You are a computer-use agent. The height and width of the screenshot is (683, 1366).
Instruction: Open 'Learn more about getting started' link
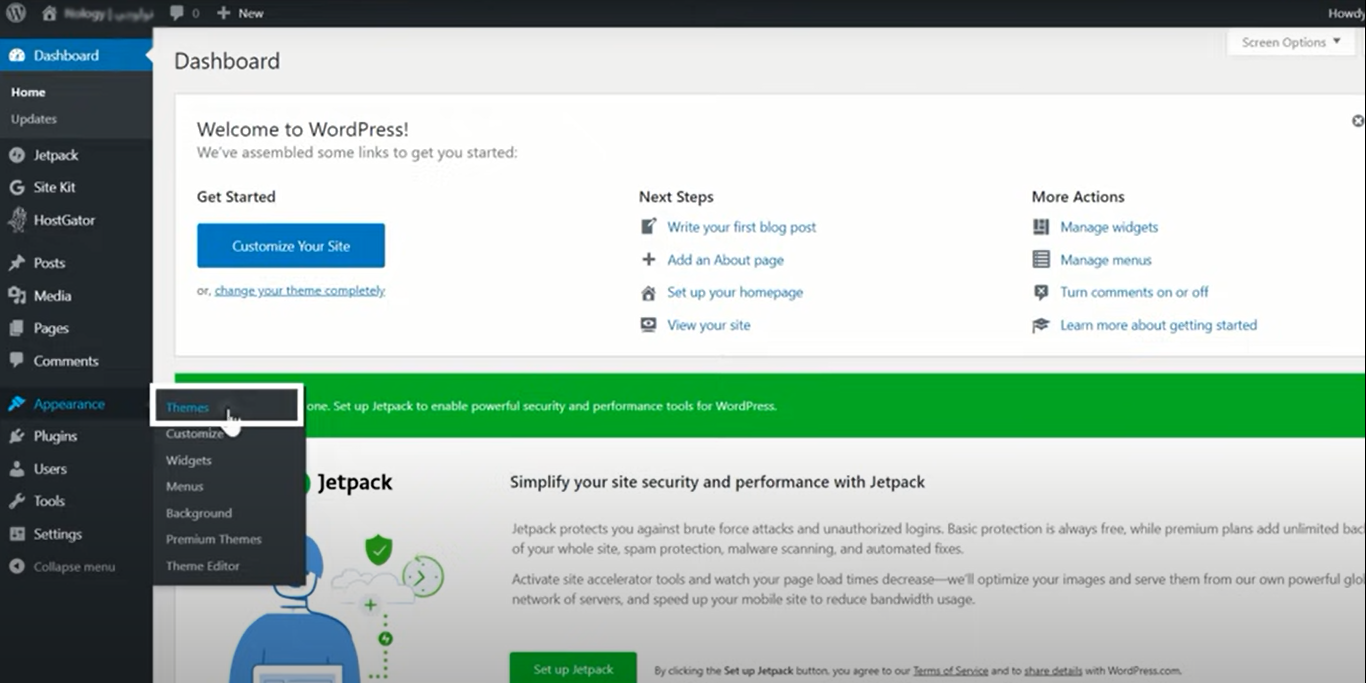click(1159, 325)
